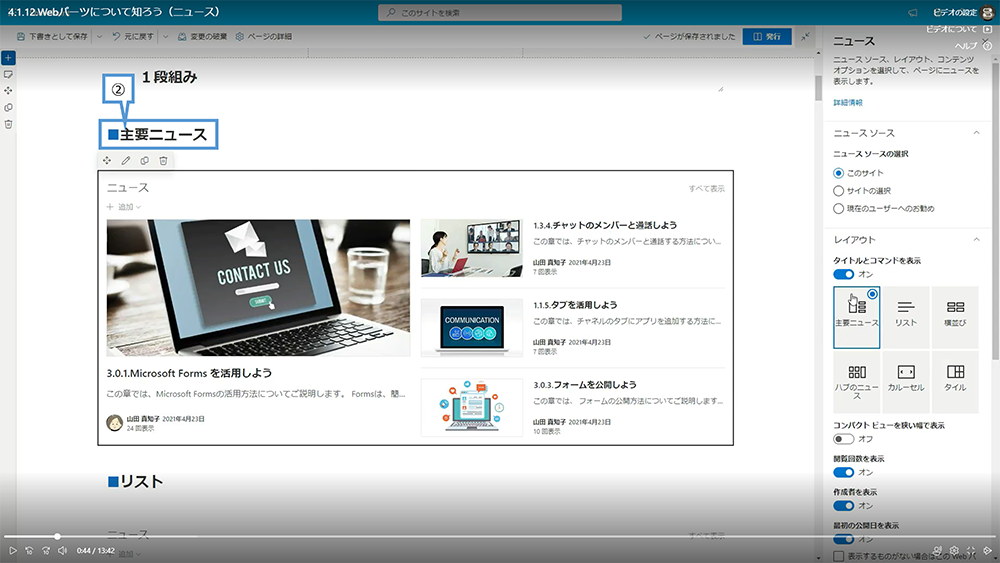Switch the video to fullscreen

971,550
